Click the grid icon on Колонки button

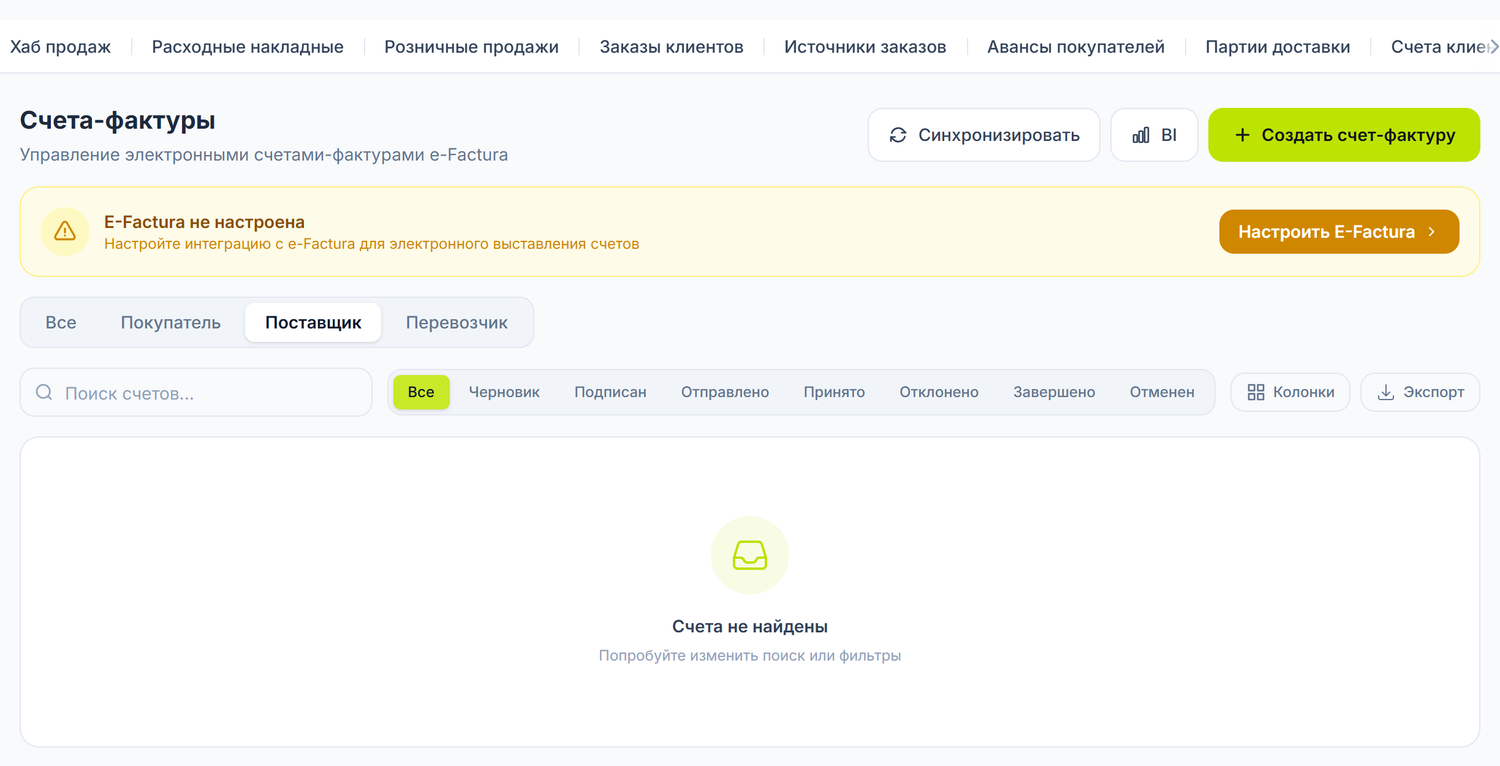click(x=1256, y=392)
